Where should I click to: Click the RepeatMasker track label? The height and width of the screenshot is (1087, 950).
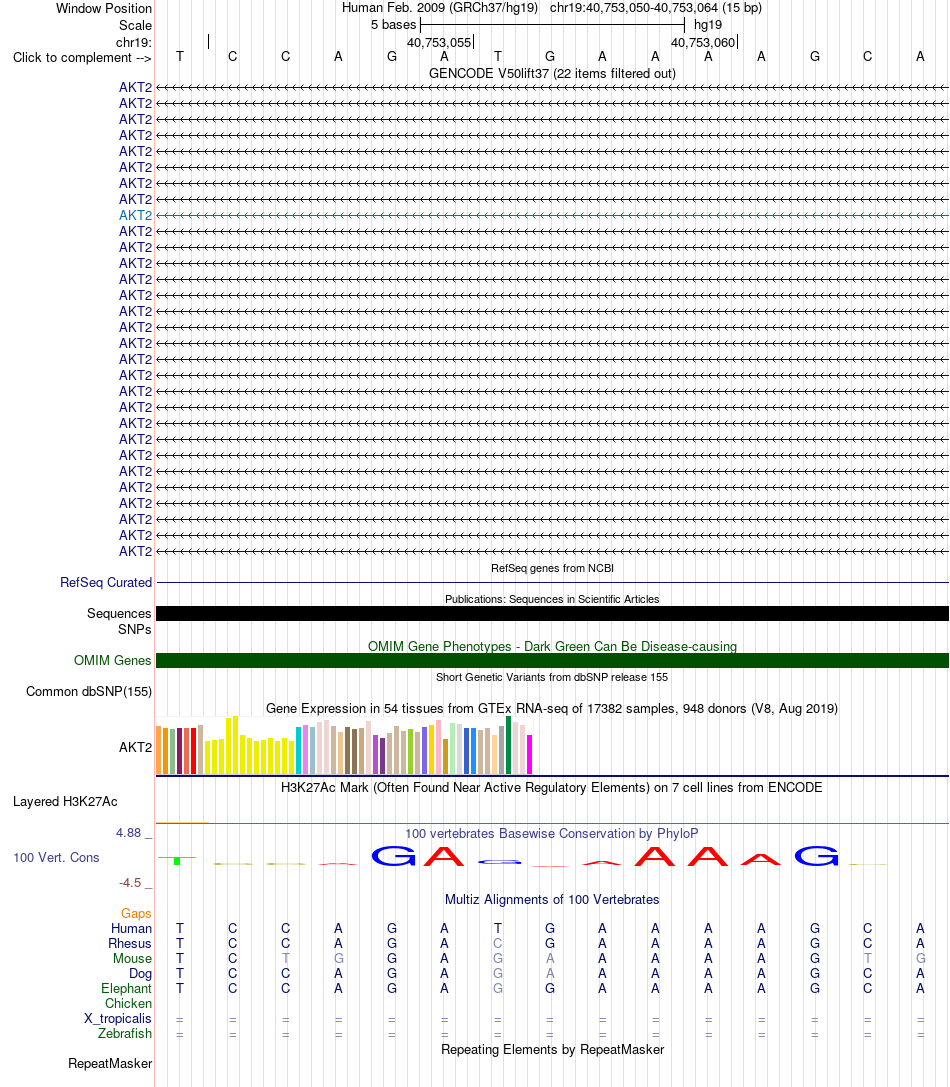[110, 1063]
